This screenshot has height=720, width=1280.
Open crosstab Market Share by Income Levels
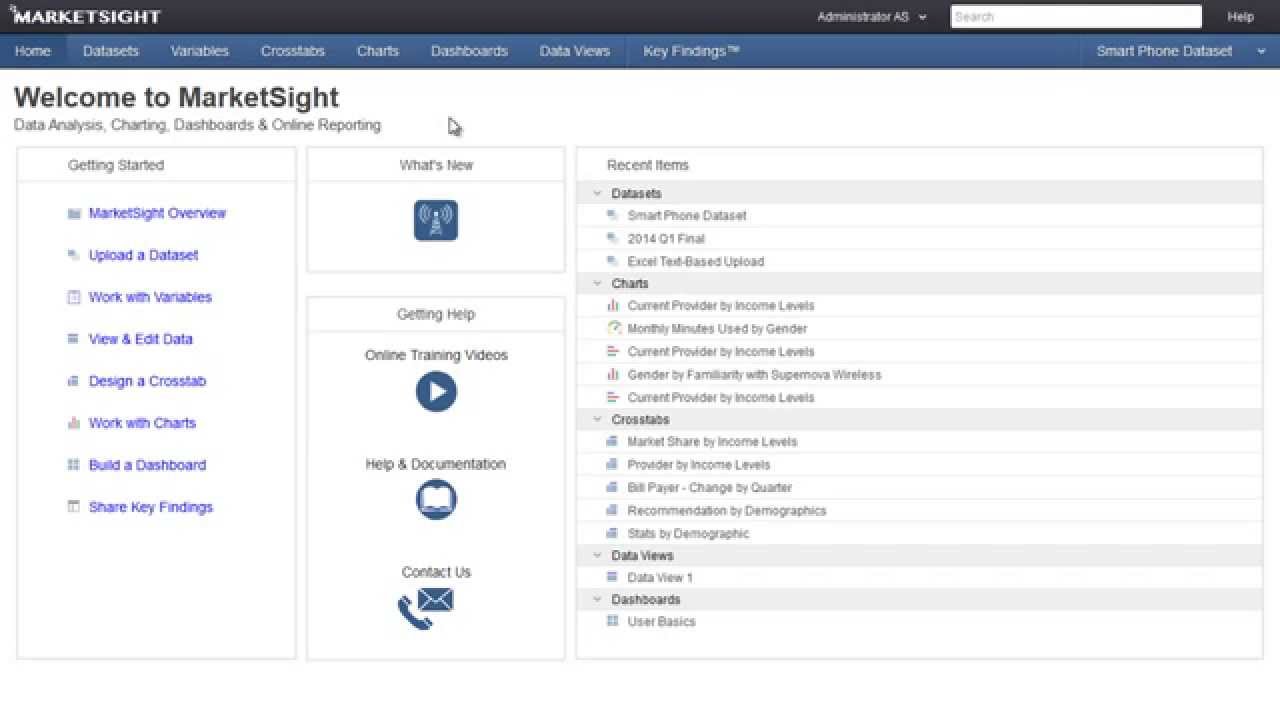pos(712,441)
